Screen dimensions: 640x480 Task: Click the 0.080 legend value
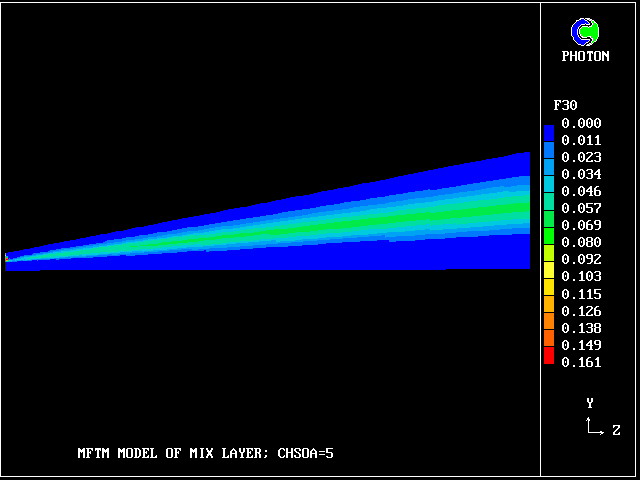pos(581,243)
